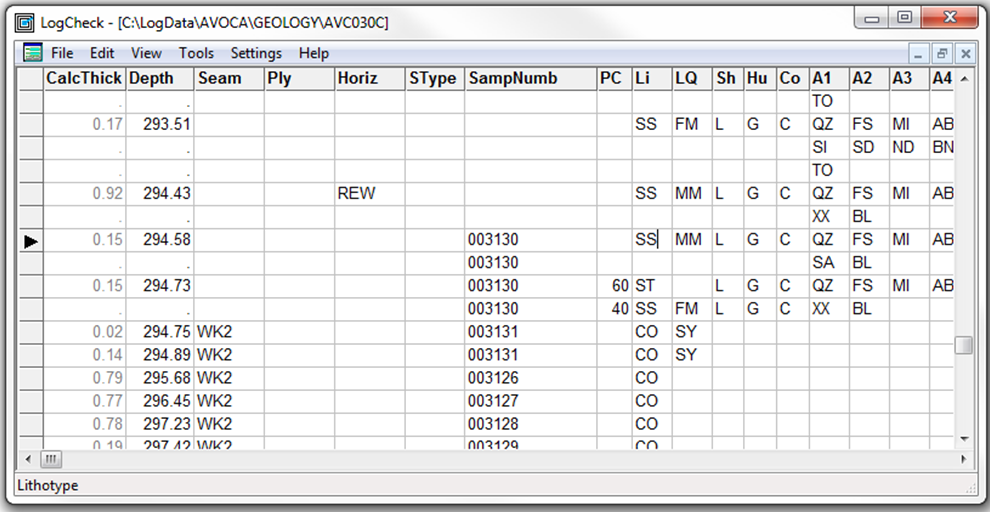Viewport: 990px width, 512px height.
Task: Click the LogCheck title bar application icon
Action: 25,23
